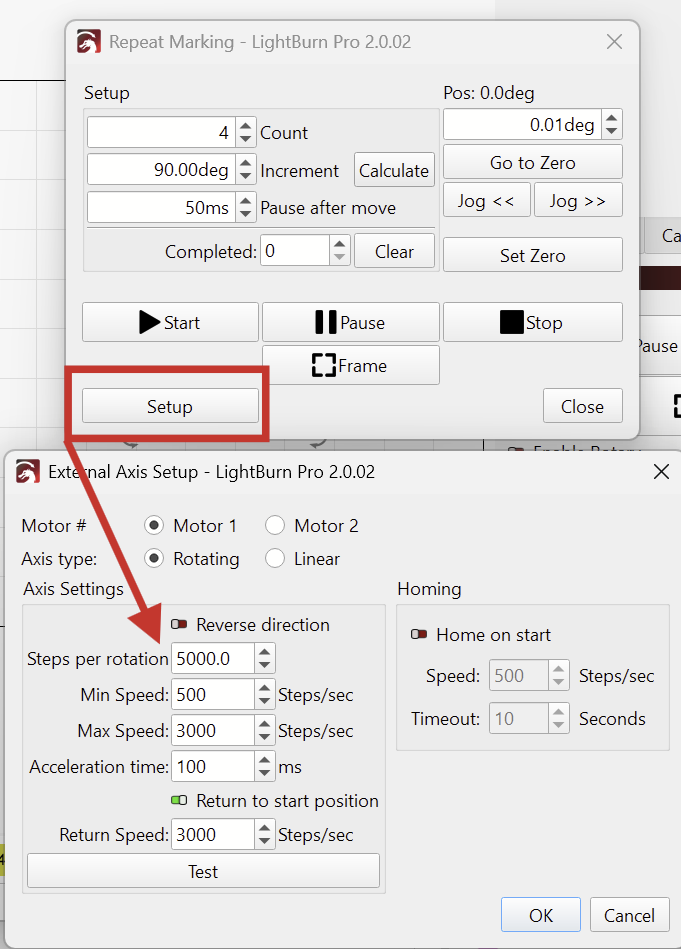Click Close in Repeat Marking dialog

(582, 406)
